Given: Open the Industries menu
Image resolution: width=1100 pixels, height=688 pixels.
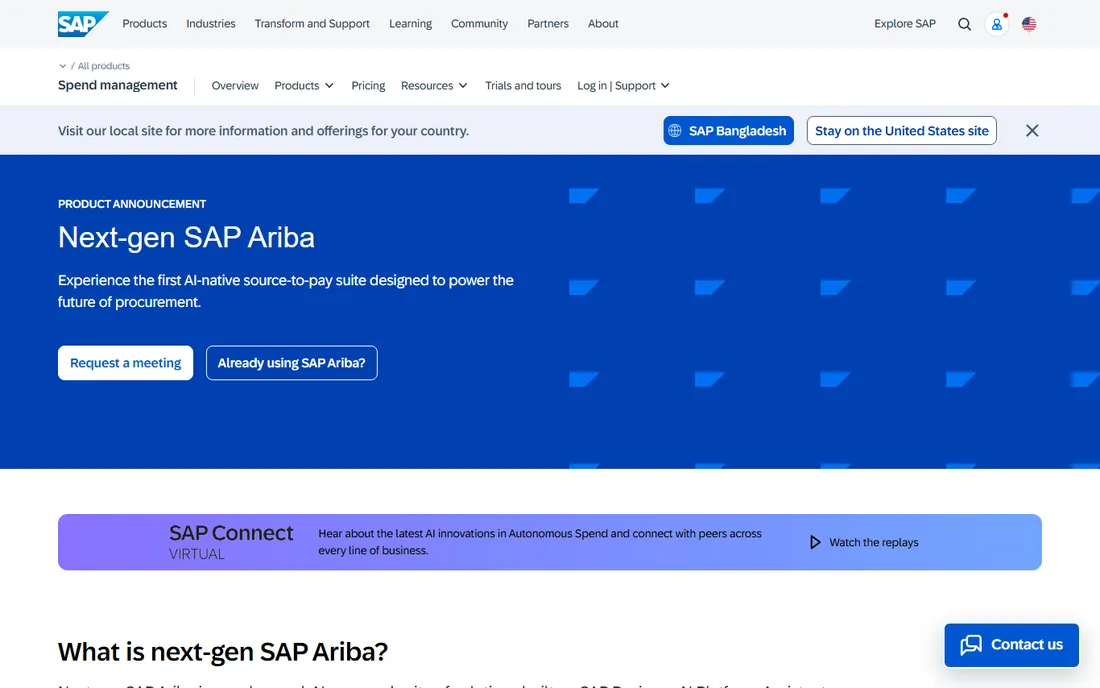Looking at the screenshot, I should (210, 24).
